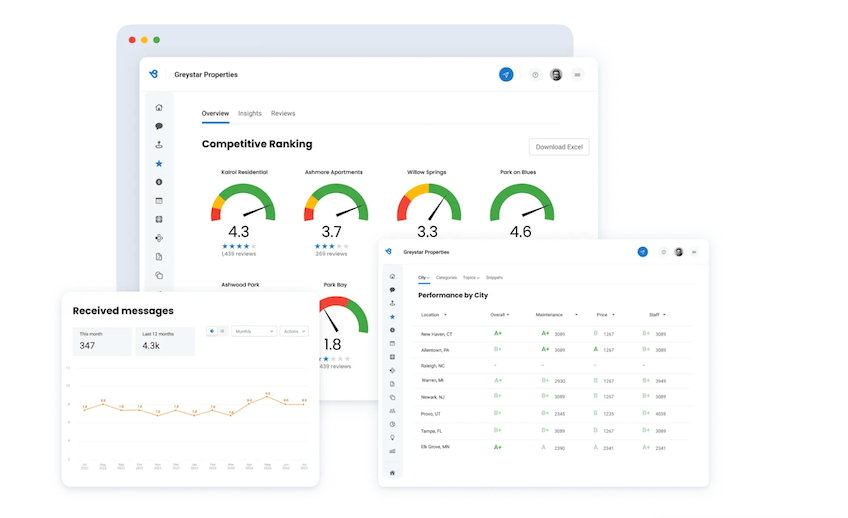
Task: Click the 1,439 reviews text
Action: point(239,254)
